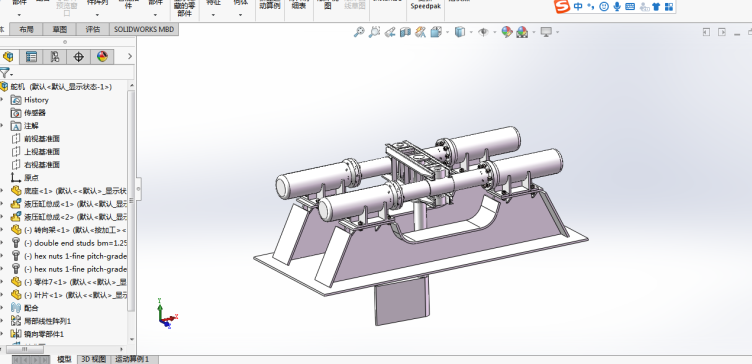Click the feature tree filter funnel

(5, 73)
